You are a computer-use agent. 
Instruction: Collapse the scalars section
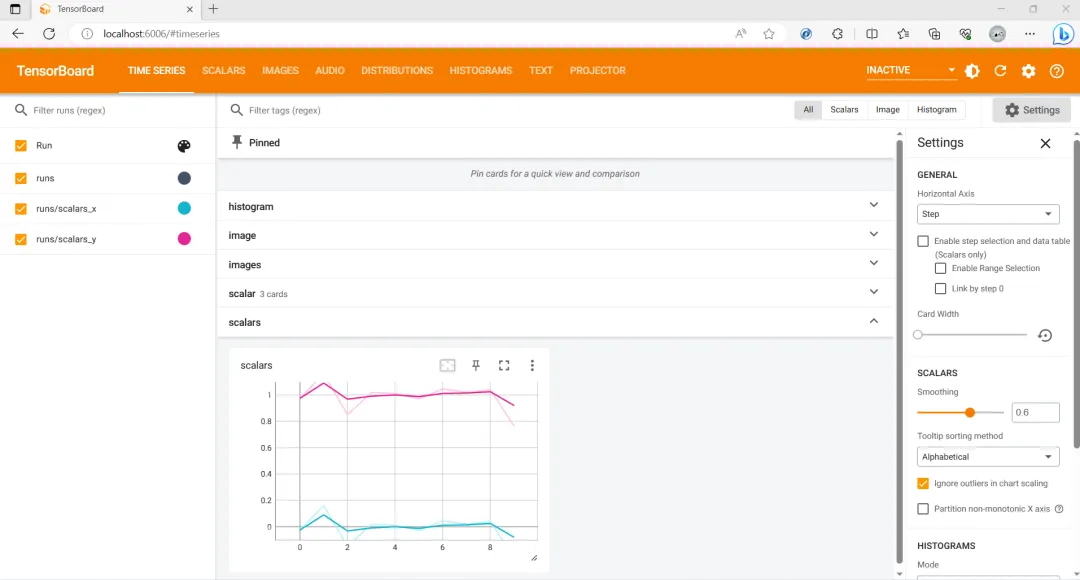click(x=873, y=322)
